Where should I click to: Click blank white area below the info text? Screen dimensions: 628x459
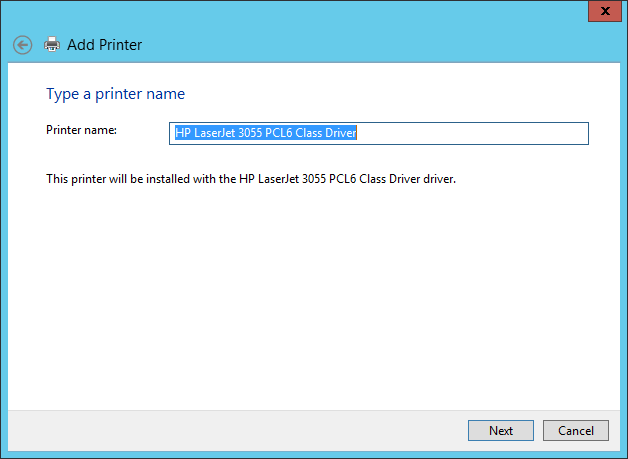[300, 300]
